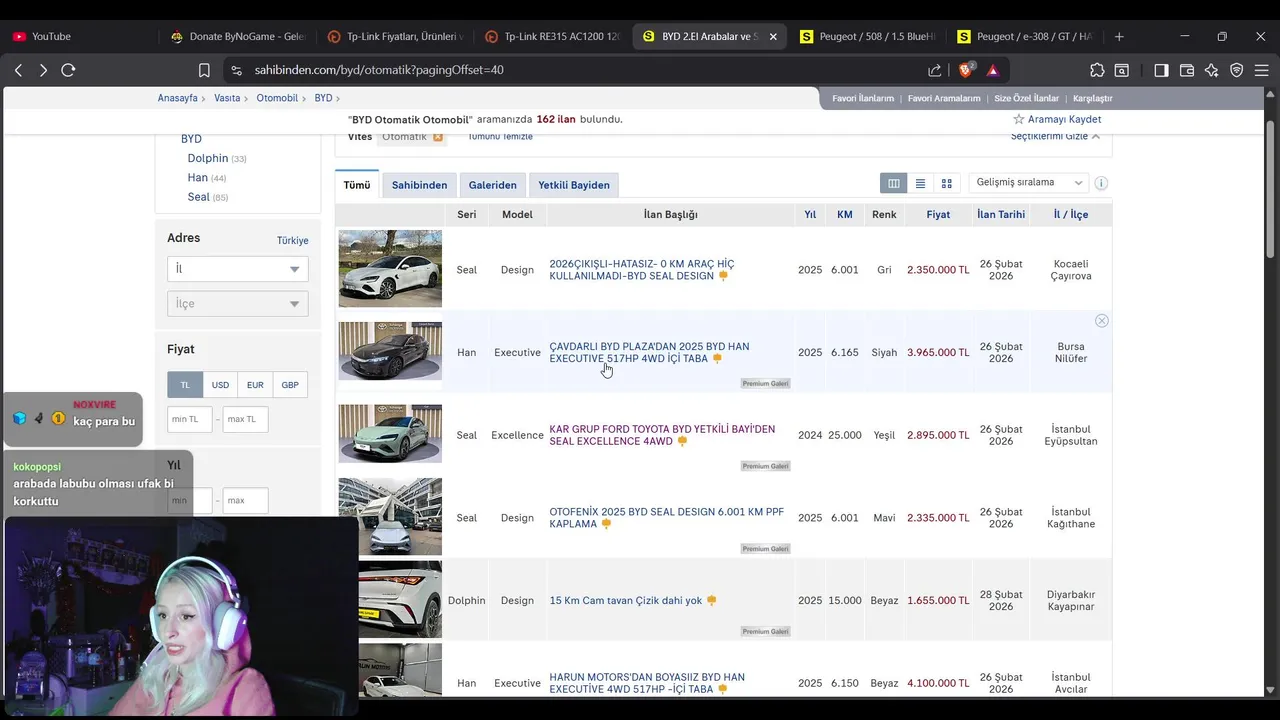This screenshot has width=1280, height=720.
Task: Switch to the YouTube browser tab
Action: pos(78,36)
